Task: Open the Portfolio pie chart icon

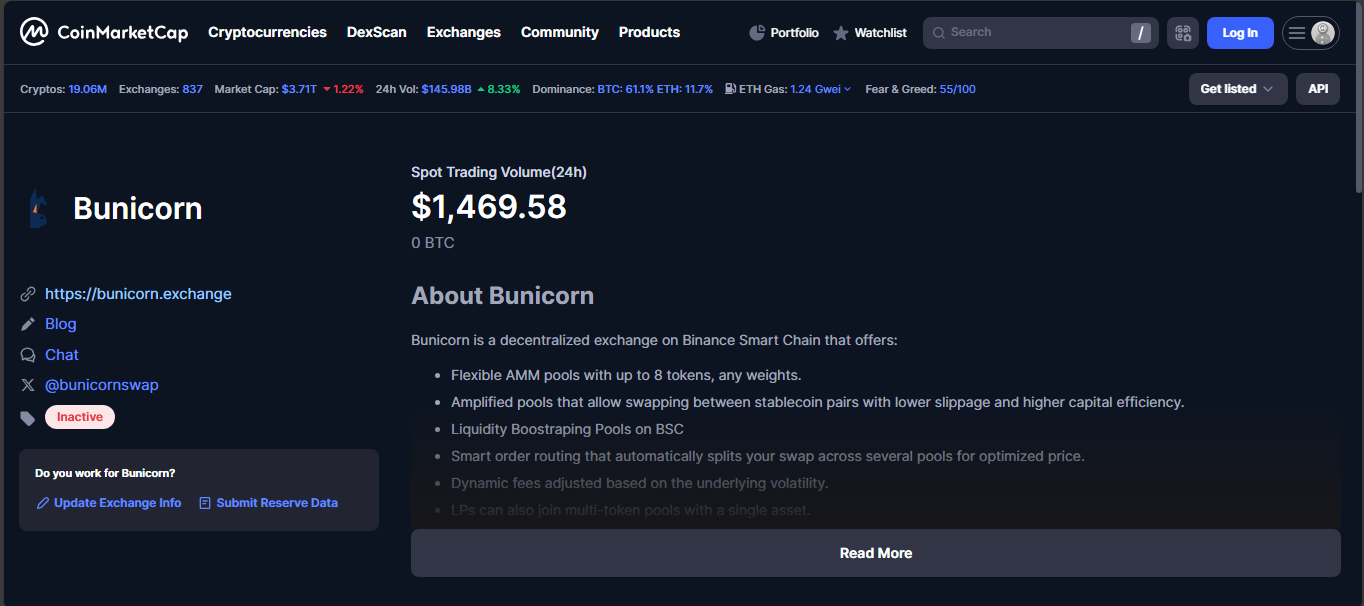Action: point(757,33)
